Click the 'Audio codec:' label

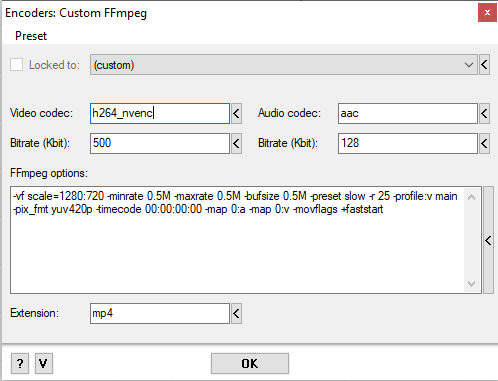[289, 113]
